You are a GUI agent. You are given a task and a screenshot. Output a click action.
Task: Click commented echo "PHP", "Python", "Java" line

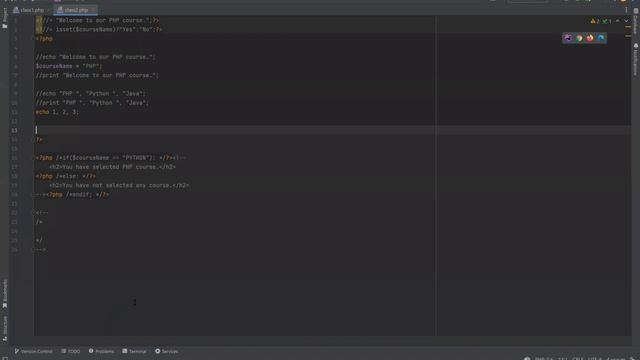[x=90, y=93]
